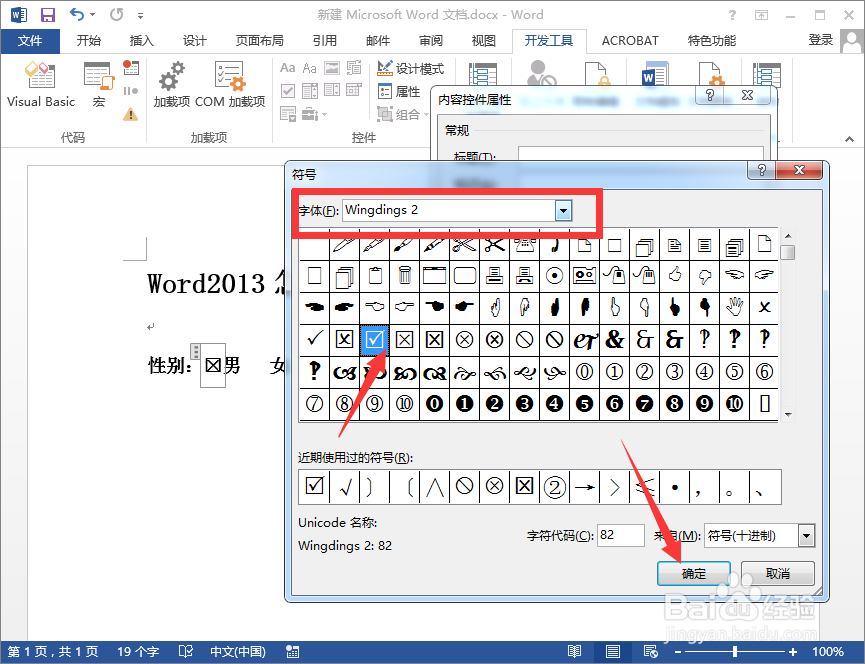
Task: Click 登录 (Sign in) link
Action: (820, 40)
